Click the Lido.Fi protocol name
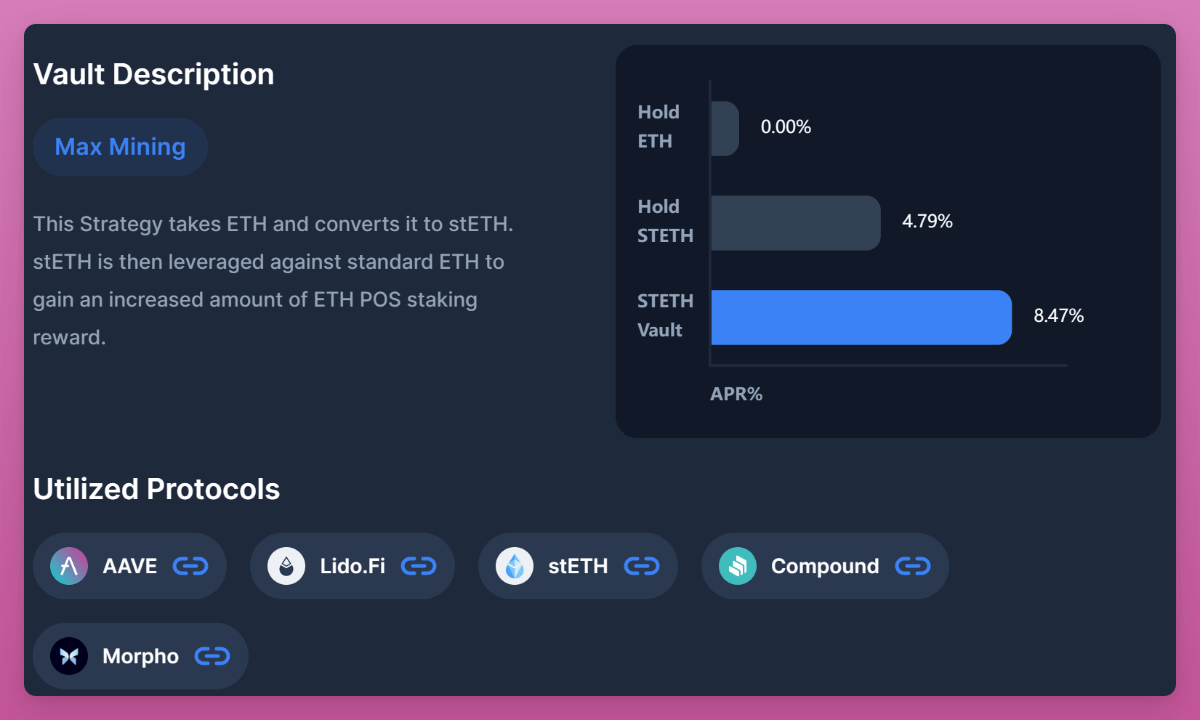This screenshot has width=1200, height=720. point(352,566)
